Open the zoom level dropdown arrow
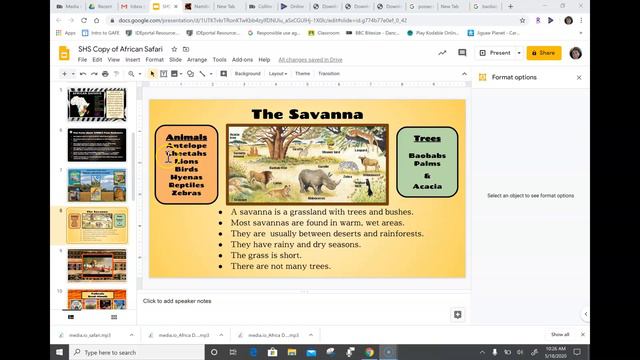Viewport: 640px width, 360px height. pos(140,74)
